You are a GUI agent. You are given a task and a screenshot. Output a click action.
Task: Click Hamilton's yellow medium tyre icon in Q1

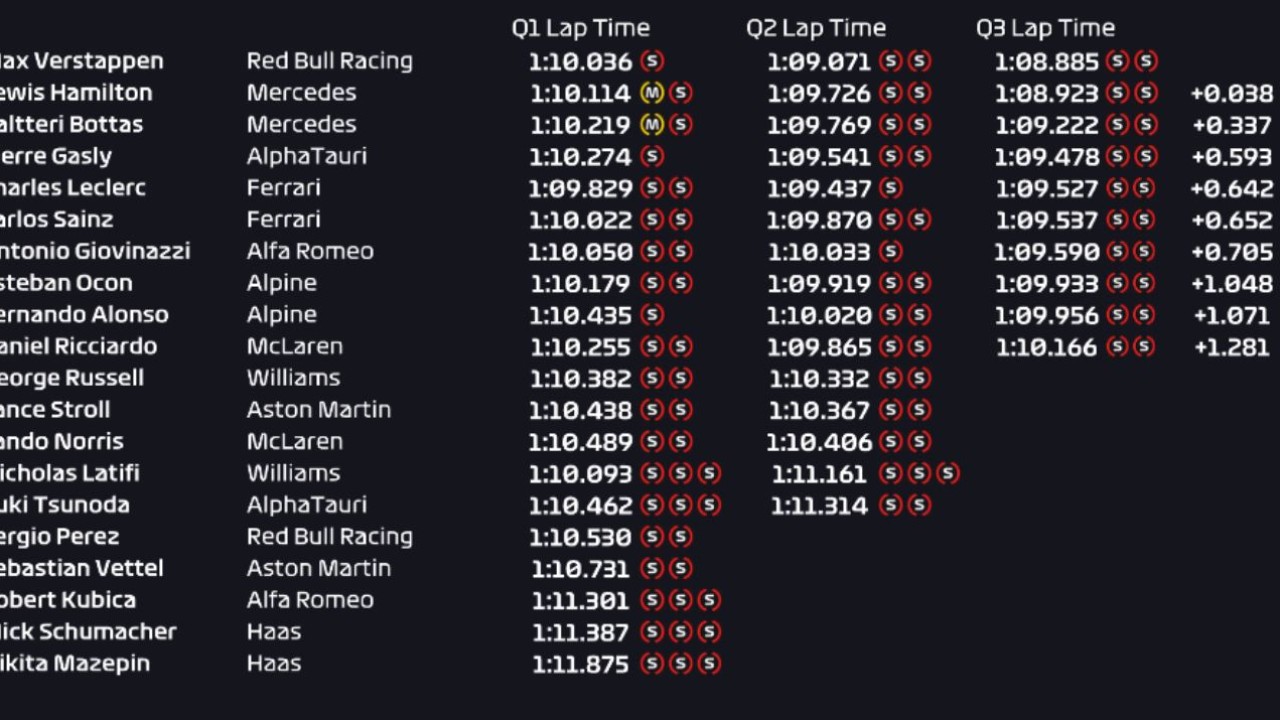pos(652,93)
